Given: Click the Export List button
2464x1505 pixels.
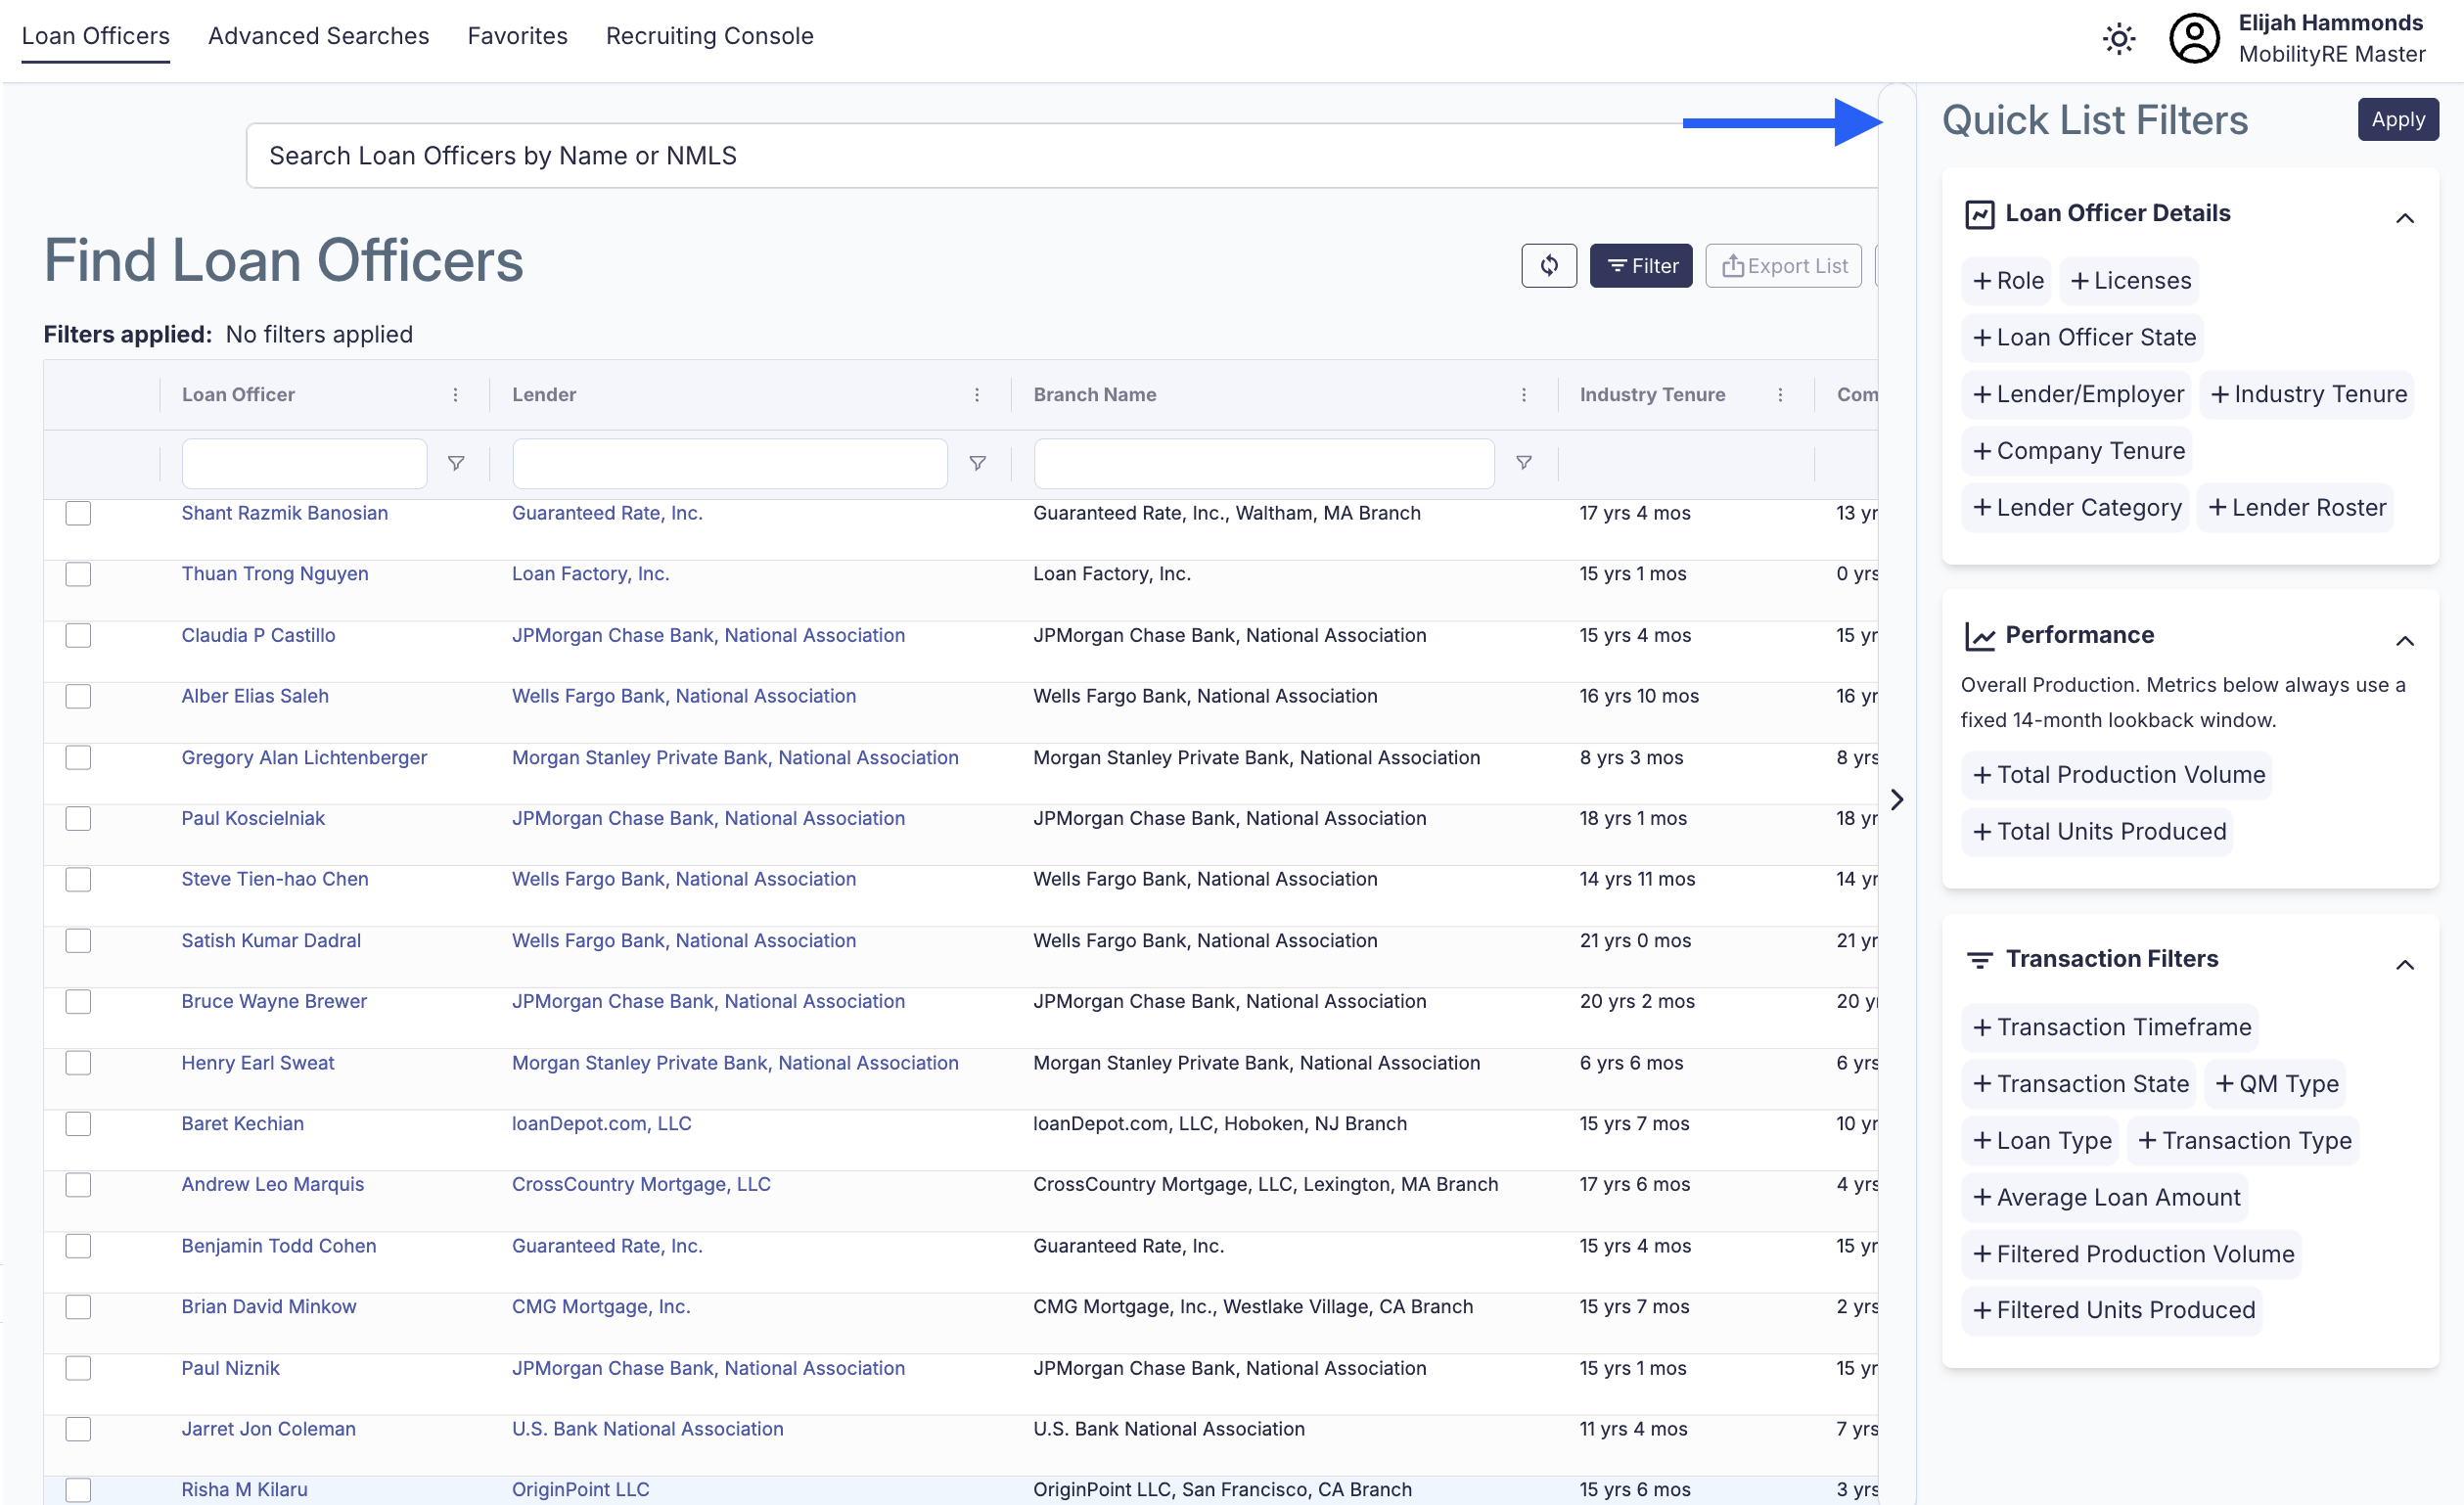Looking at the screenshot, I should point(1783,265).
